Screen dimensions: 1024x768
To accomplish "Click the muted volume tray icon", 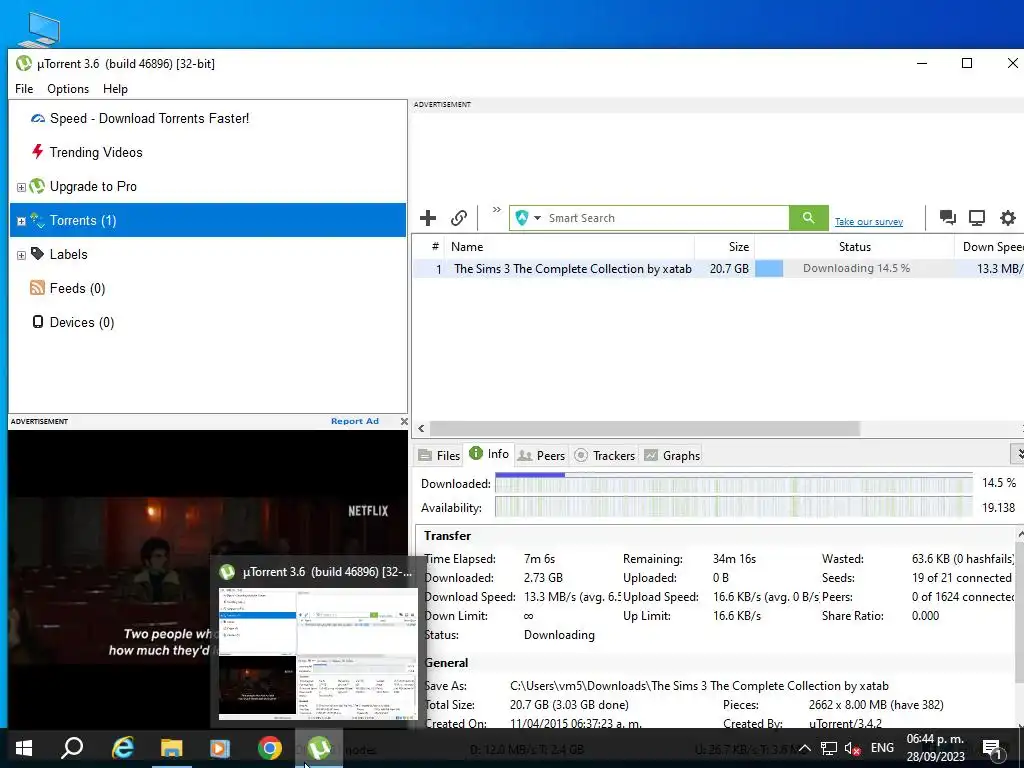I will [852, 749].
